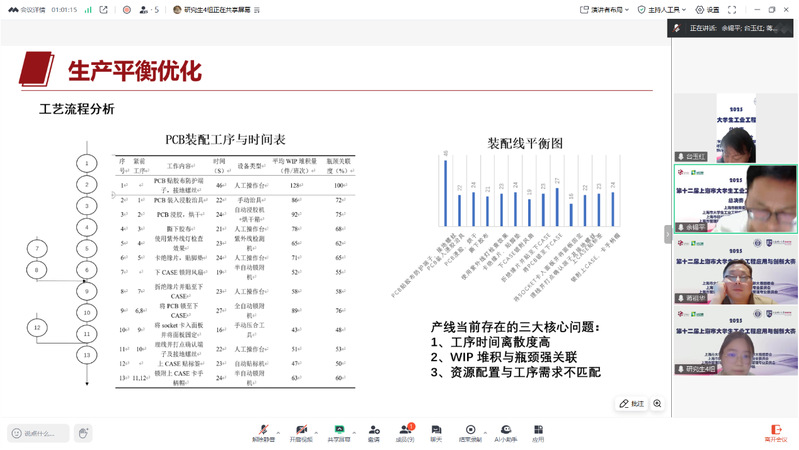Collapse the participant video side panel
The width and height of the screenshot is (799, 450).
coord(668,233)
